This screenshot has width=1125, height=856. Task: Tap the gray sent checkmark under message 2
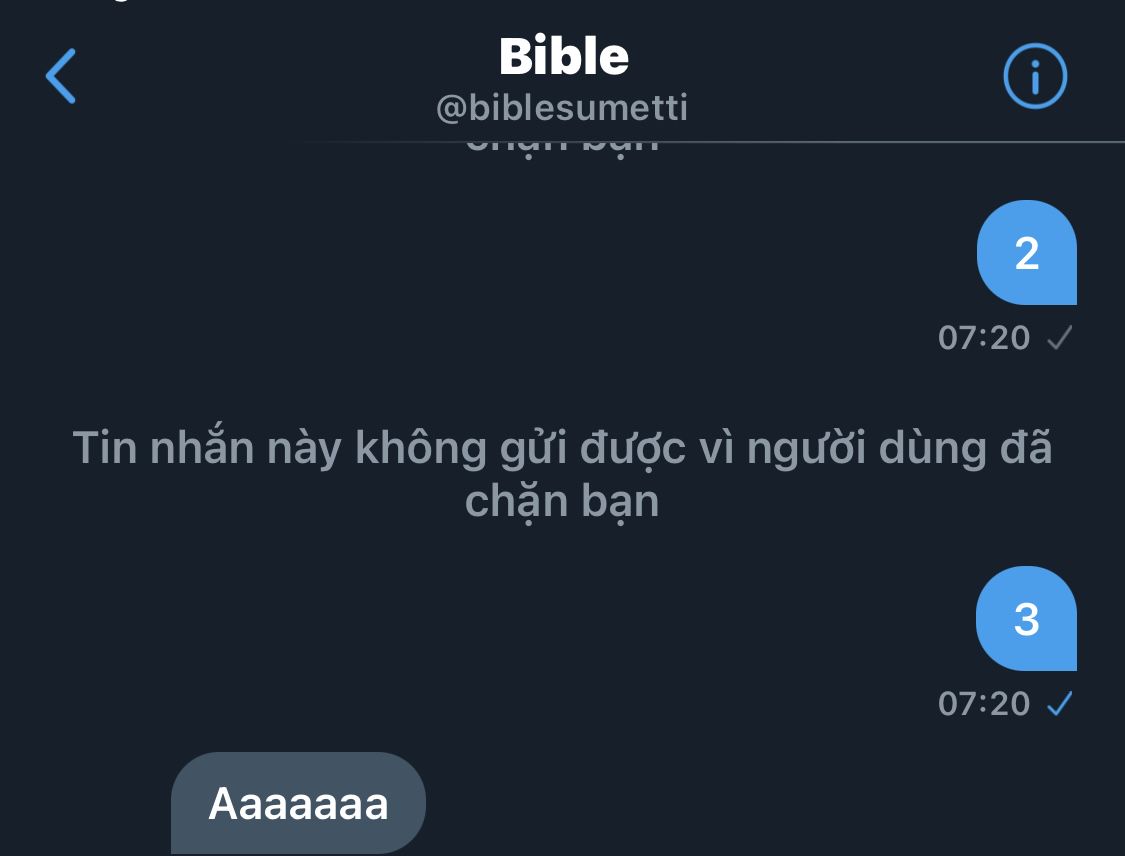1060,337
